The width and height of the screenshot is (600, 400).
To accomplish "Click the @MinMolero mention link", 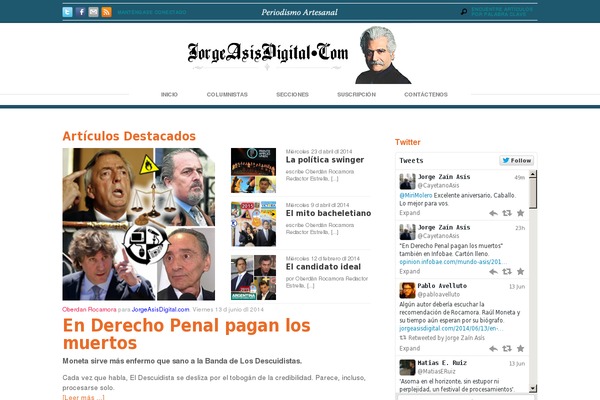I will 416,195.
